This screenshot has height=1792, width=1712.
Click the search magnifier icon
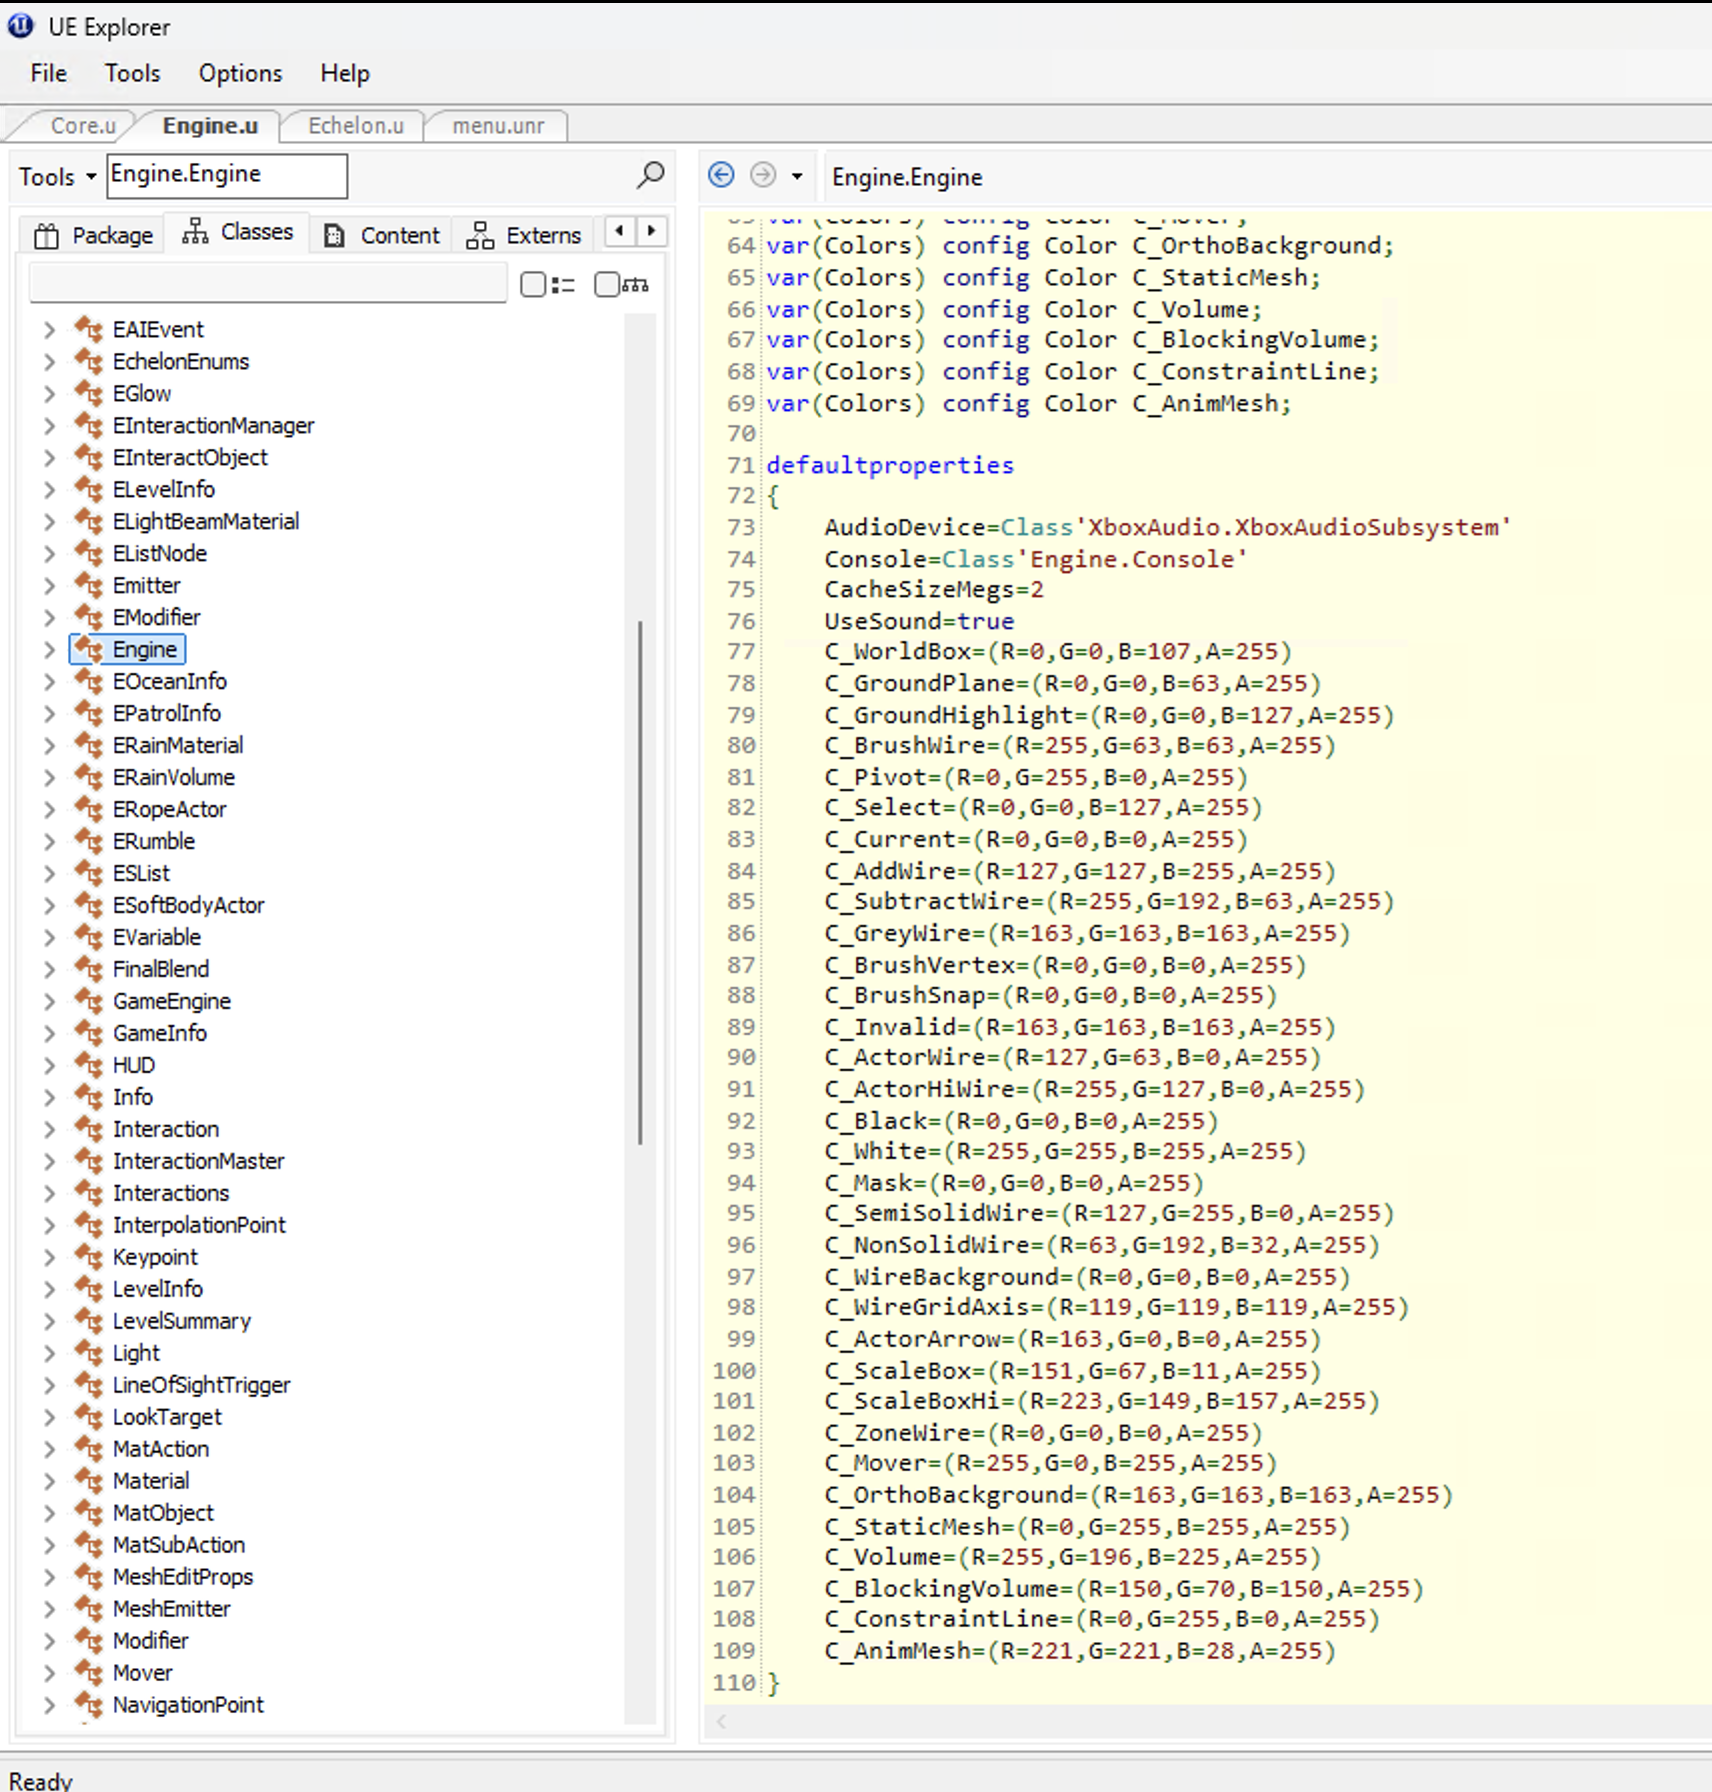649,174
